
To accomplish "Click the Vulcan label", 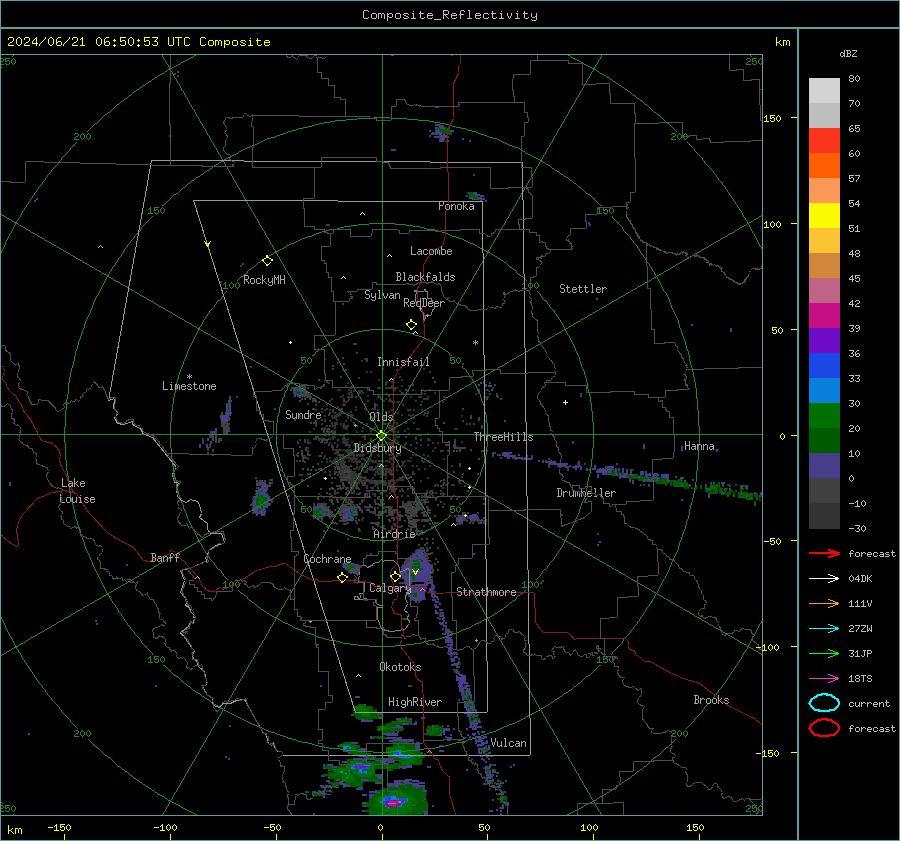I will tap(508, 743).
